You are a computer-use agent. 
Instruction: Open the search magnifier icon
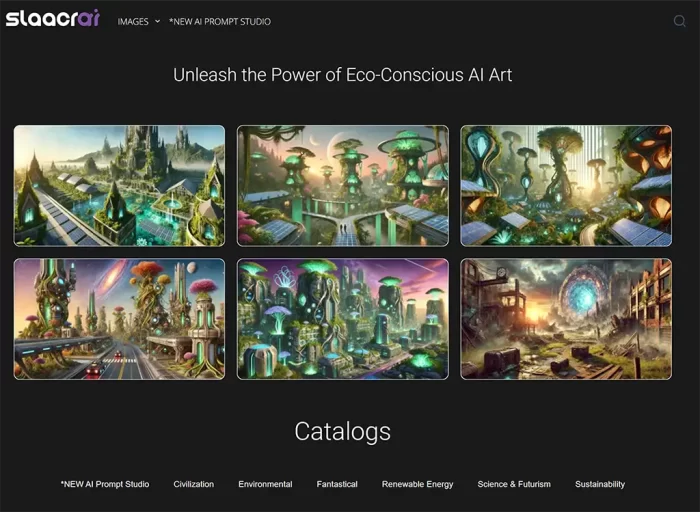tap(680, 21)
